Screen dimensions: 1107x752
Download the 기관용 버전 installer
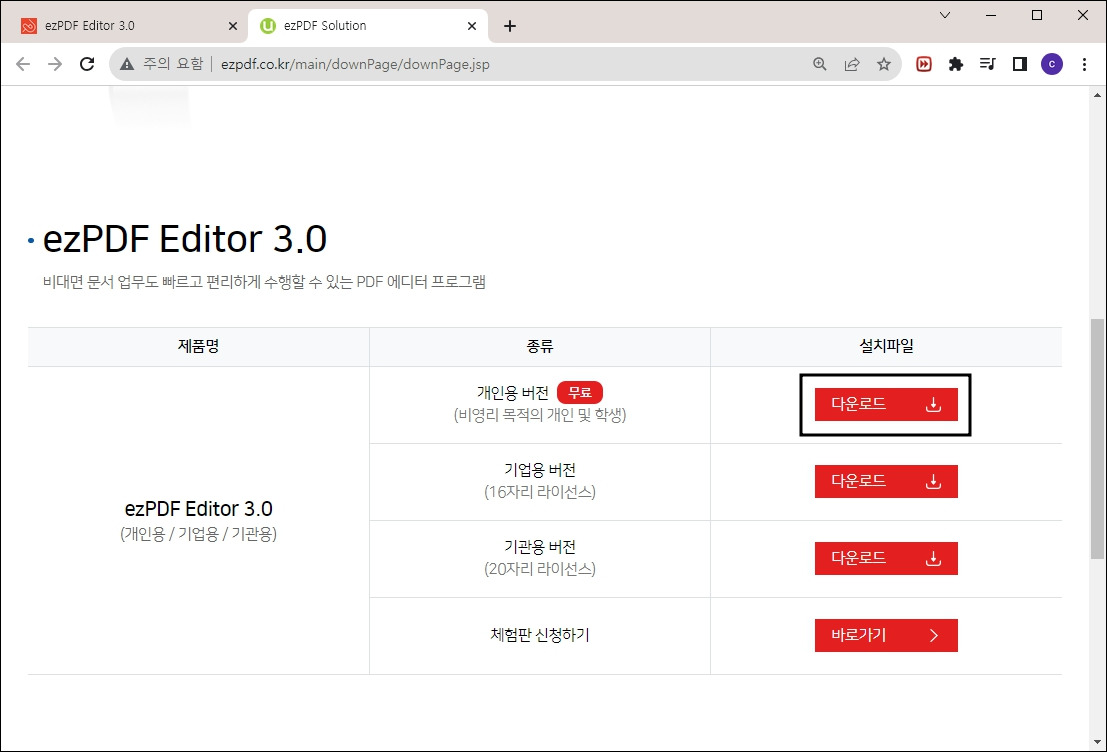point(884,558)
